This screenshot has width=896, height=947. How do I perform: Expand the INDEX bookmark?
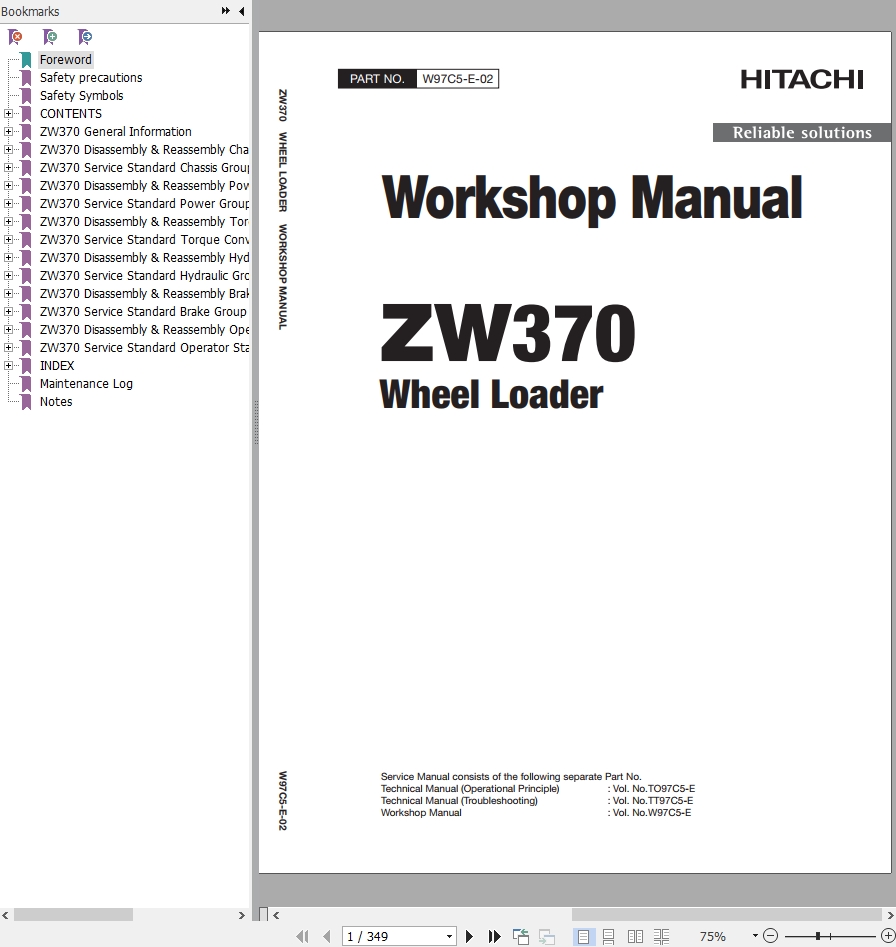(8, 365)
